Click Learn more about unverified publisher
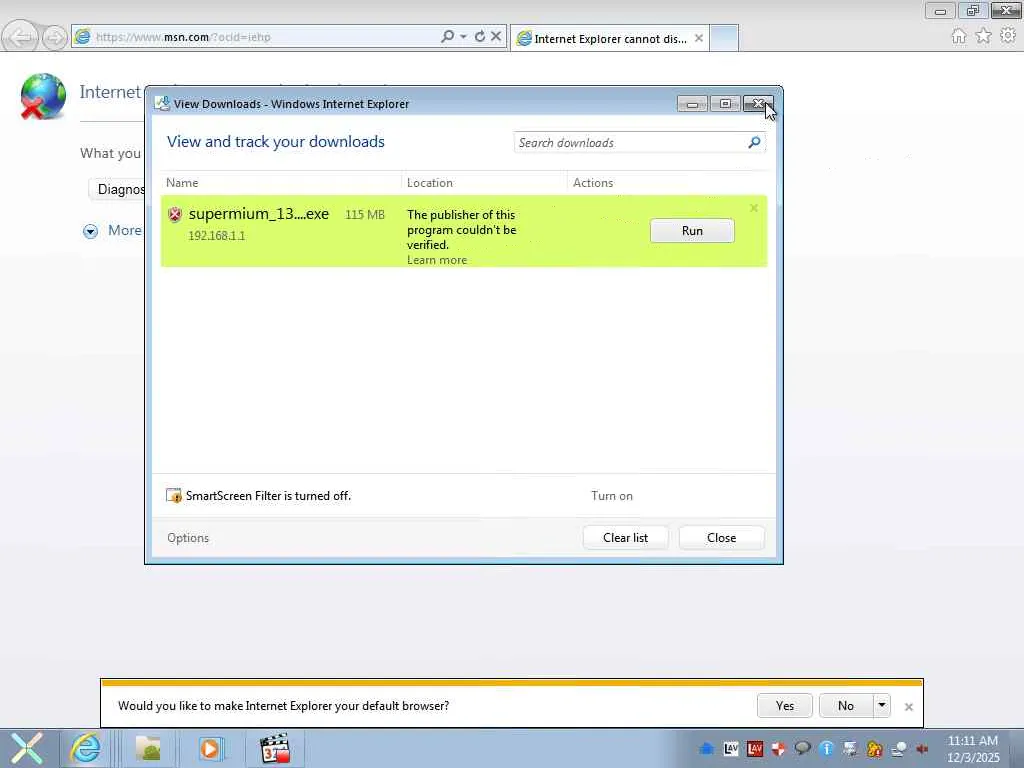Image resolution: width=1024 pixels, height=768 pixels. [x=437, y=260]
